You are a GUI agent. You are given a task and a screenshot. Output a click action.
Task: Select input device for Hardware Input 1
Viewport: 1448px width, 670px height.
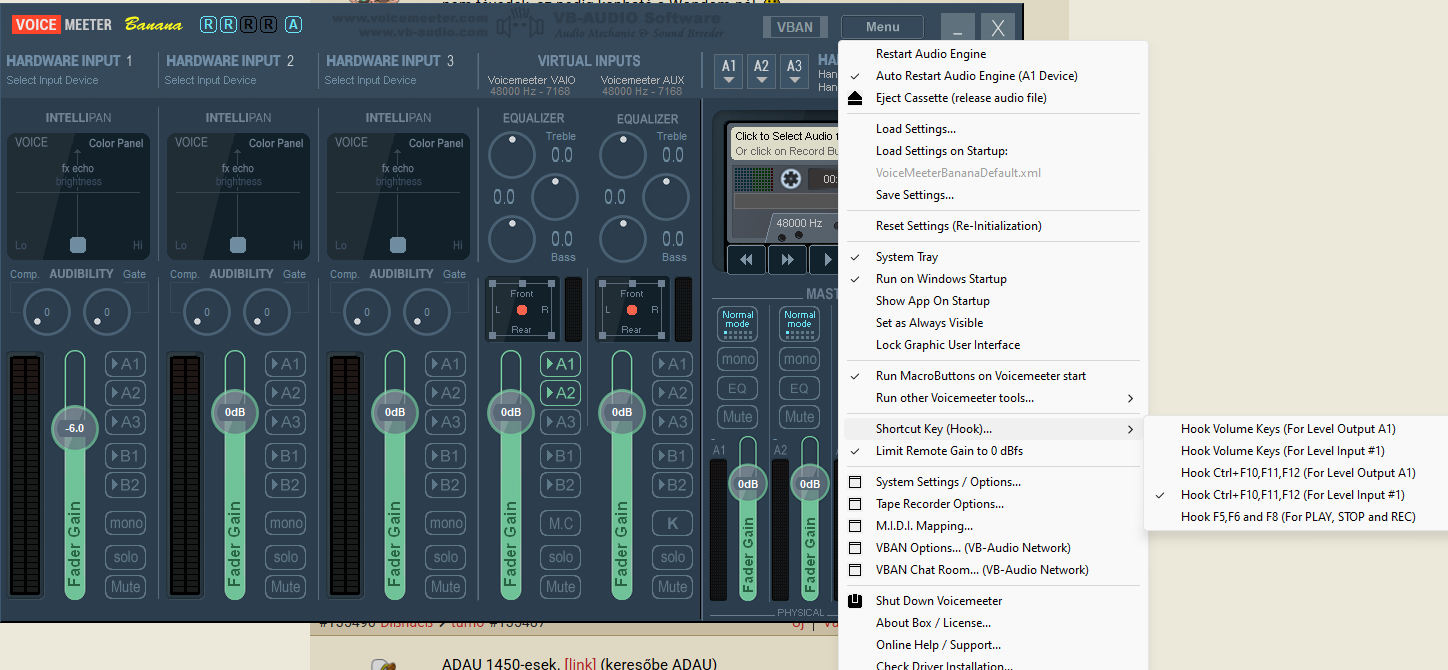click(x=52, y=80)
